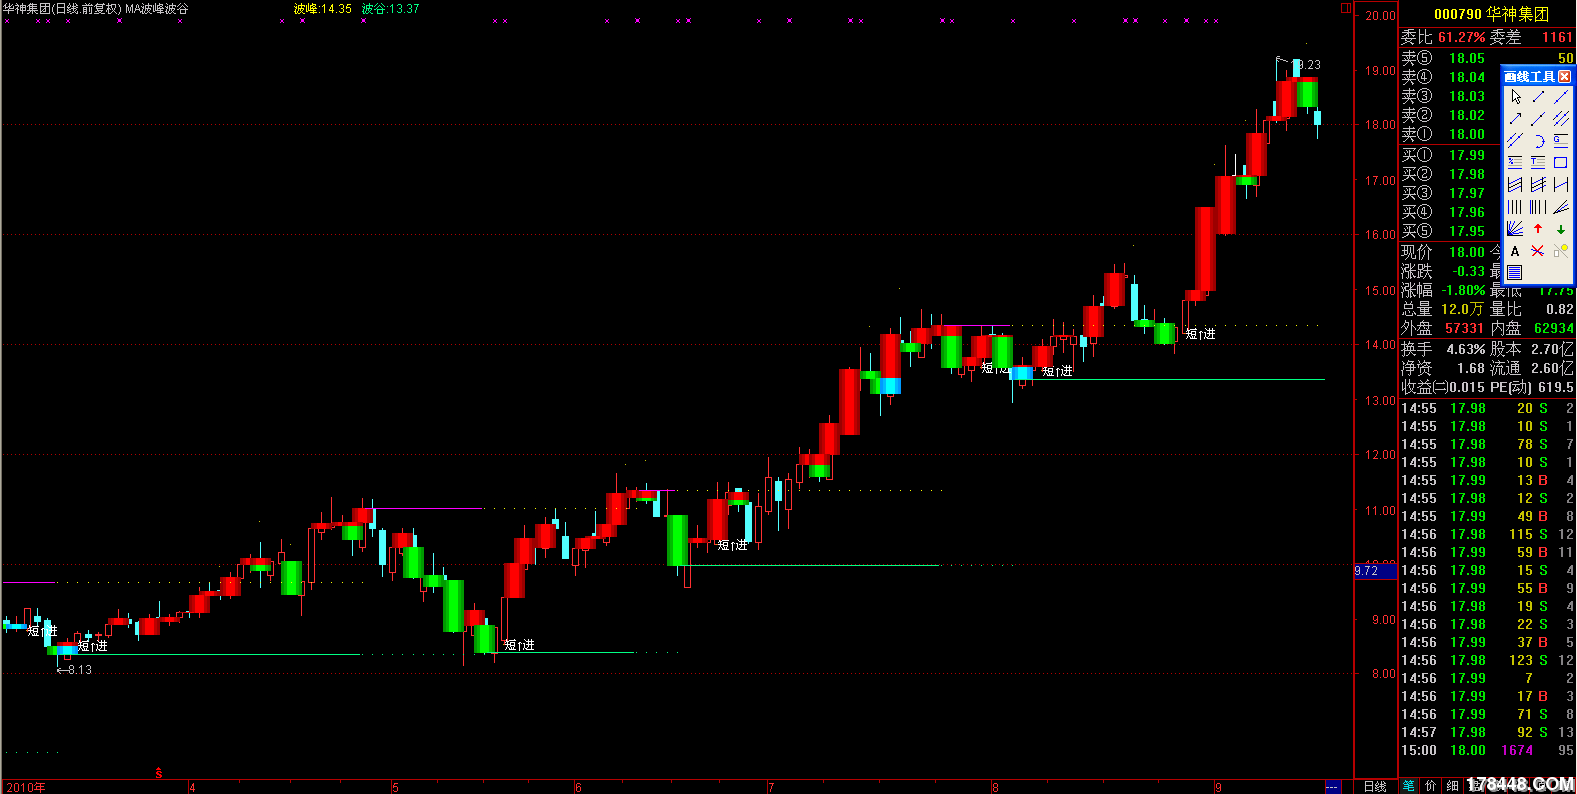Select the T-lines band tool
Viewport: 1577px width, 794px height.
coord(1538,163)
